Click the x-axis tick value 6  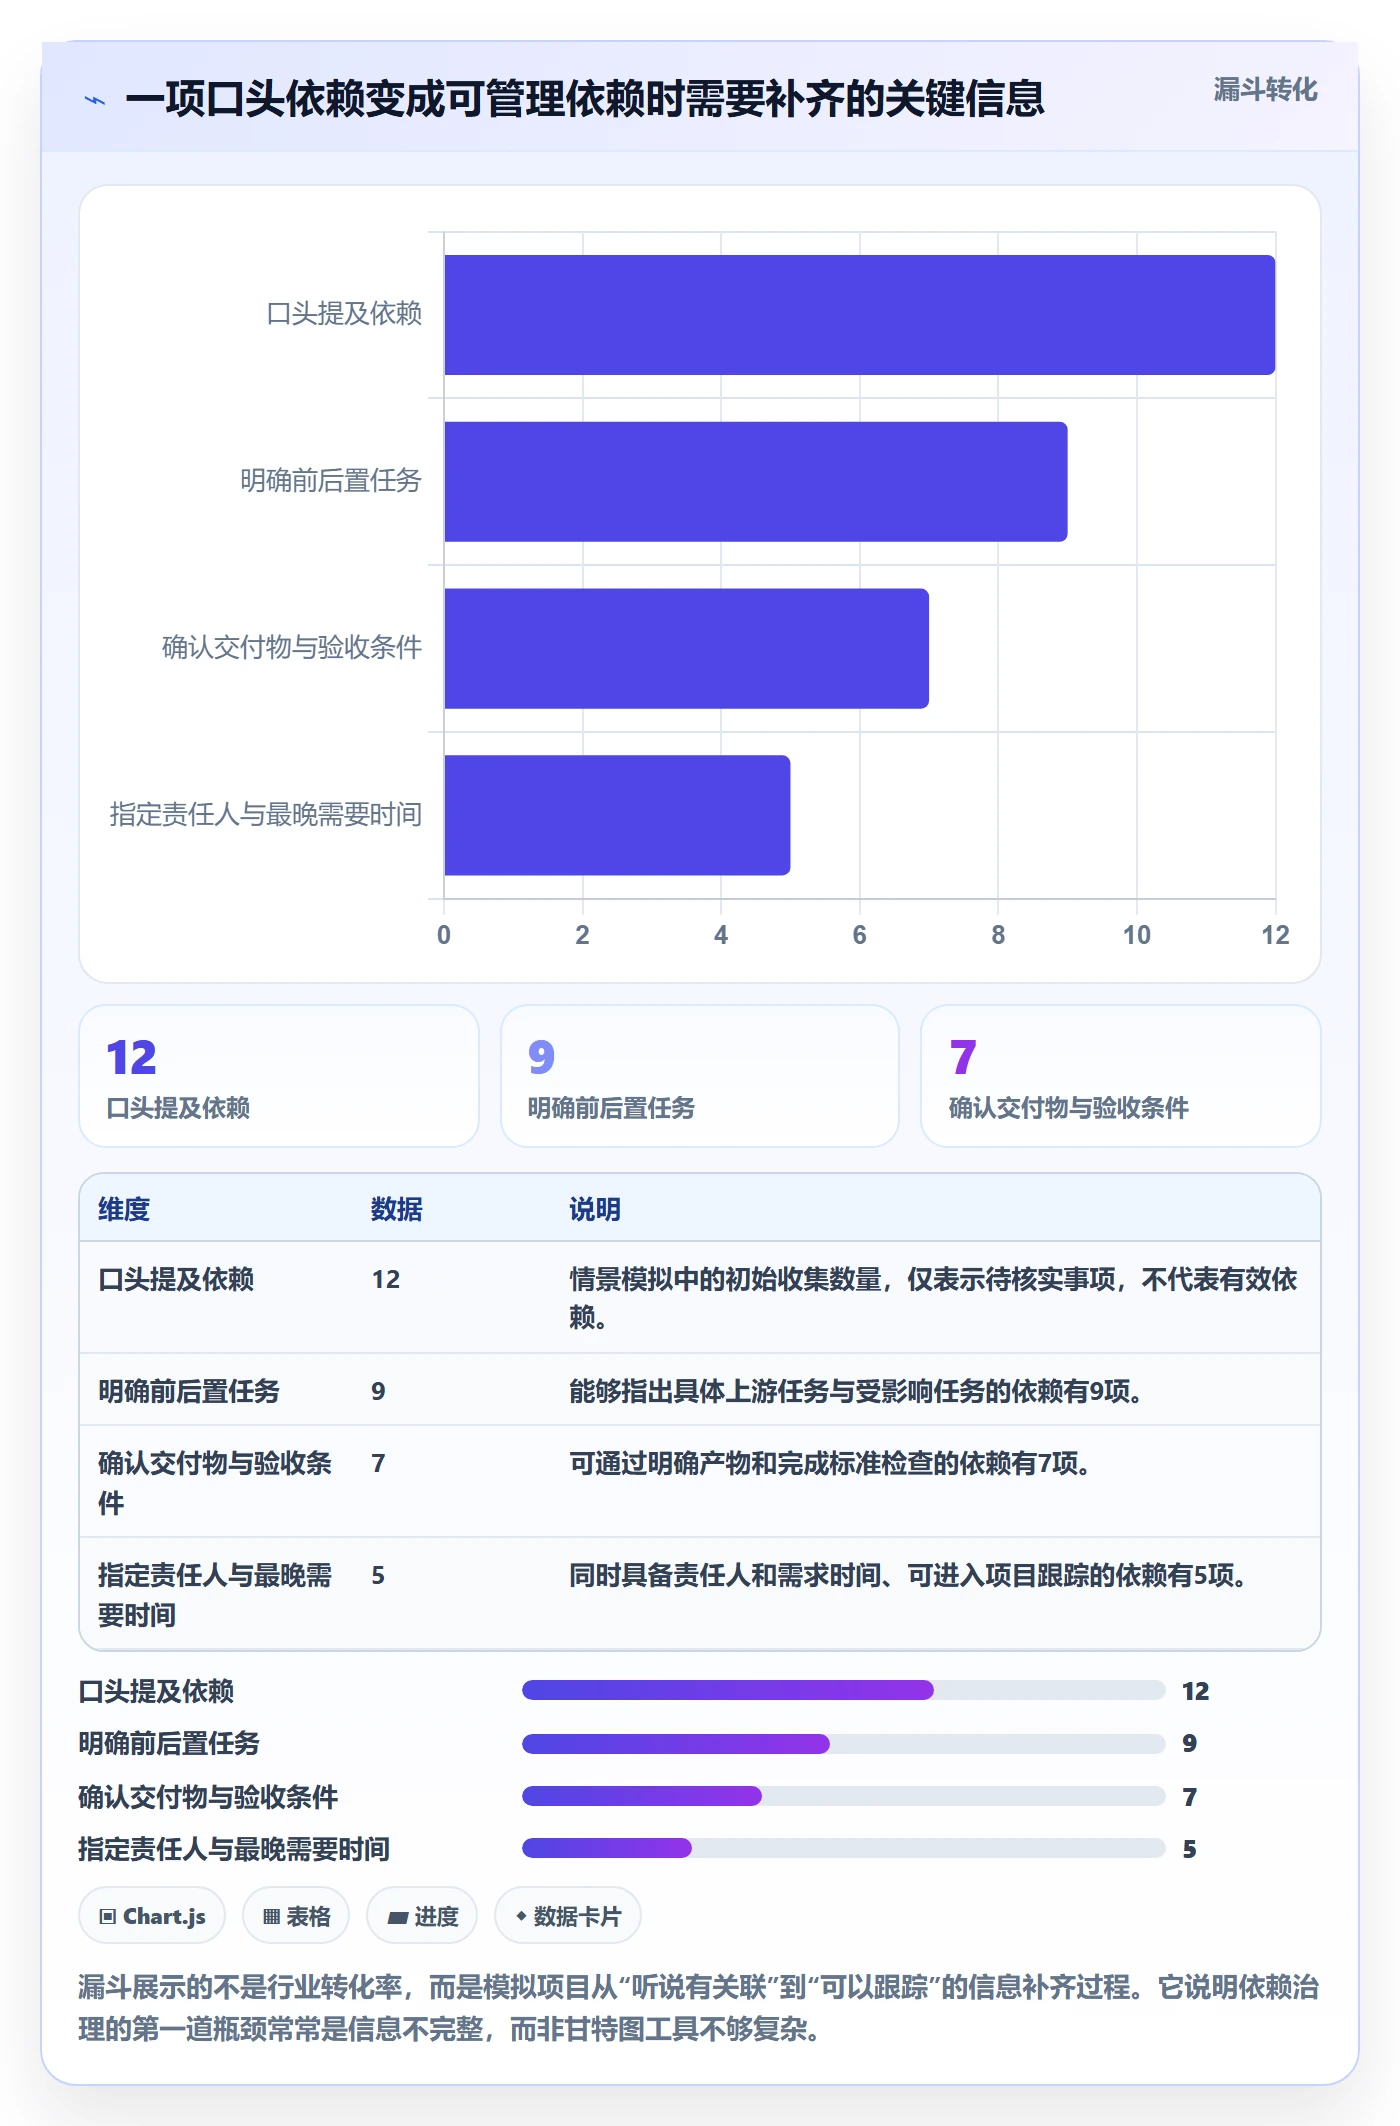click(859, 935)
